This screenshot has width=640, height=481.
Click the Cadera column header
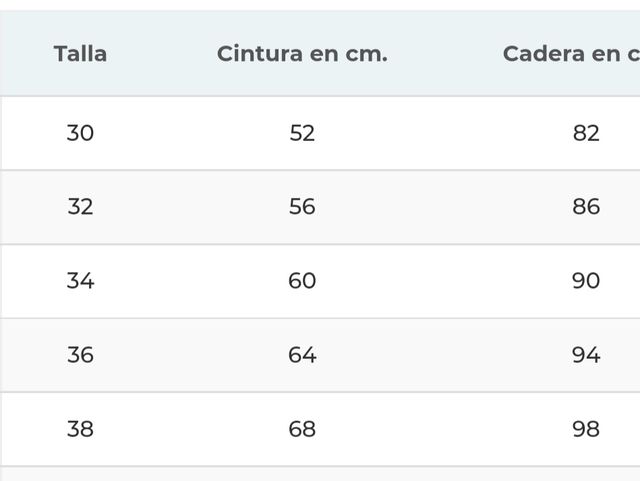point(571,54)
